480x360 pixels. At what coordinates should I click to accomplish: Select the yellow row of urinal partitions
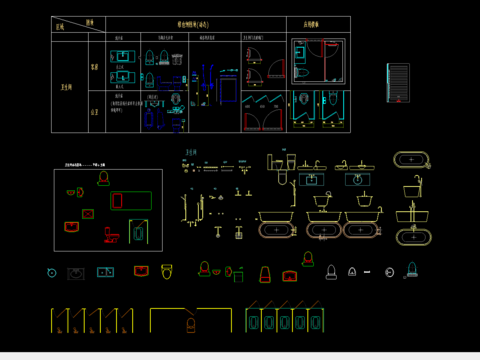coord(92,320)
